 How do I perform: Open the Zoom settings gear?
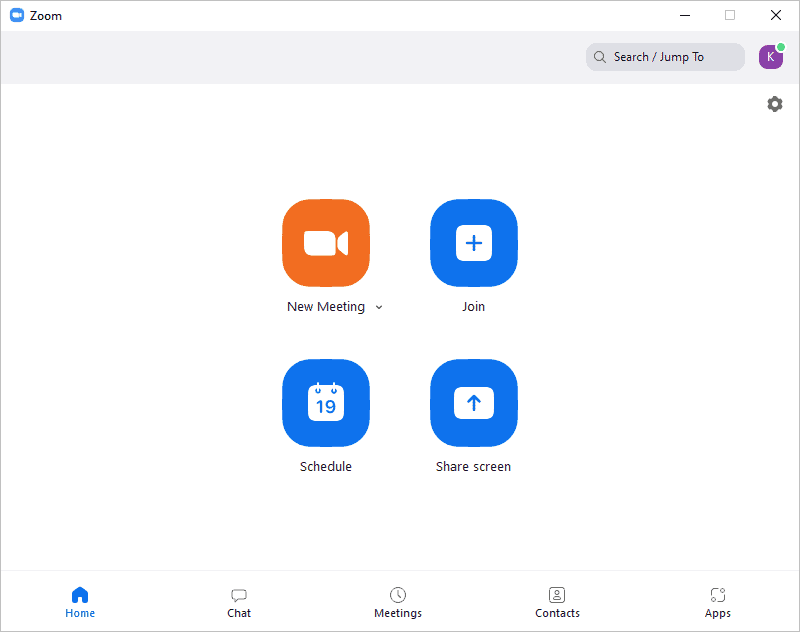coord(775,104)
